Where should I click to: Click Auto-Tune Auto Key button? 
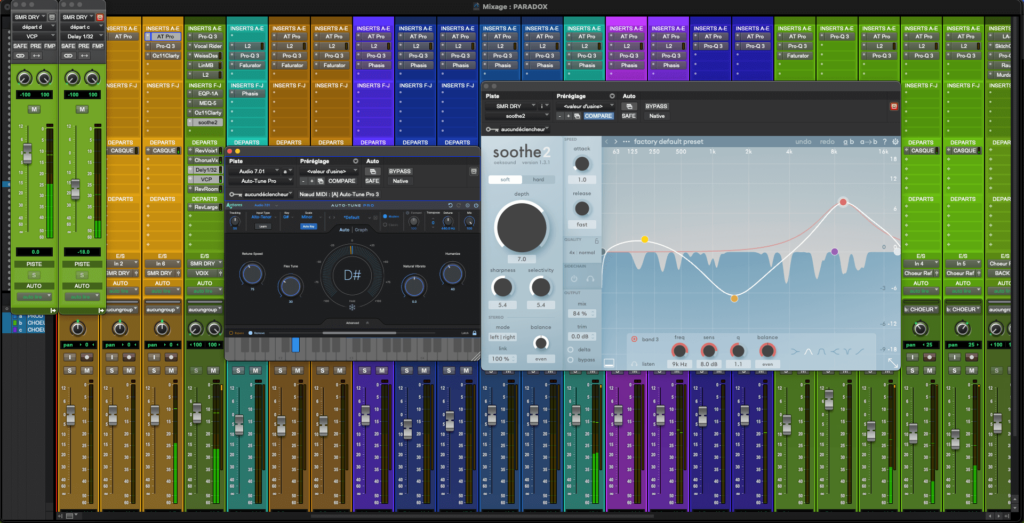point(308,227)
